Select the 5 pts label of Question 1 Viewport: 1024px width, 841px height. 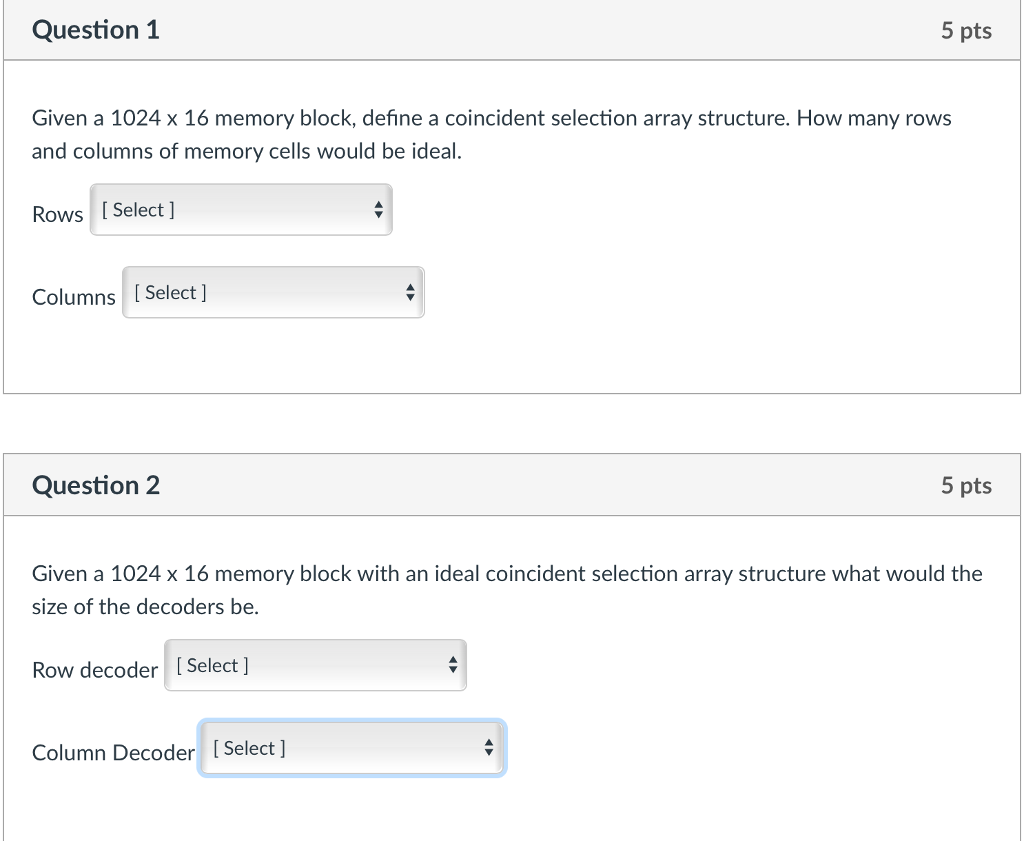(966, 30)
